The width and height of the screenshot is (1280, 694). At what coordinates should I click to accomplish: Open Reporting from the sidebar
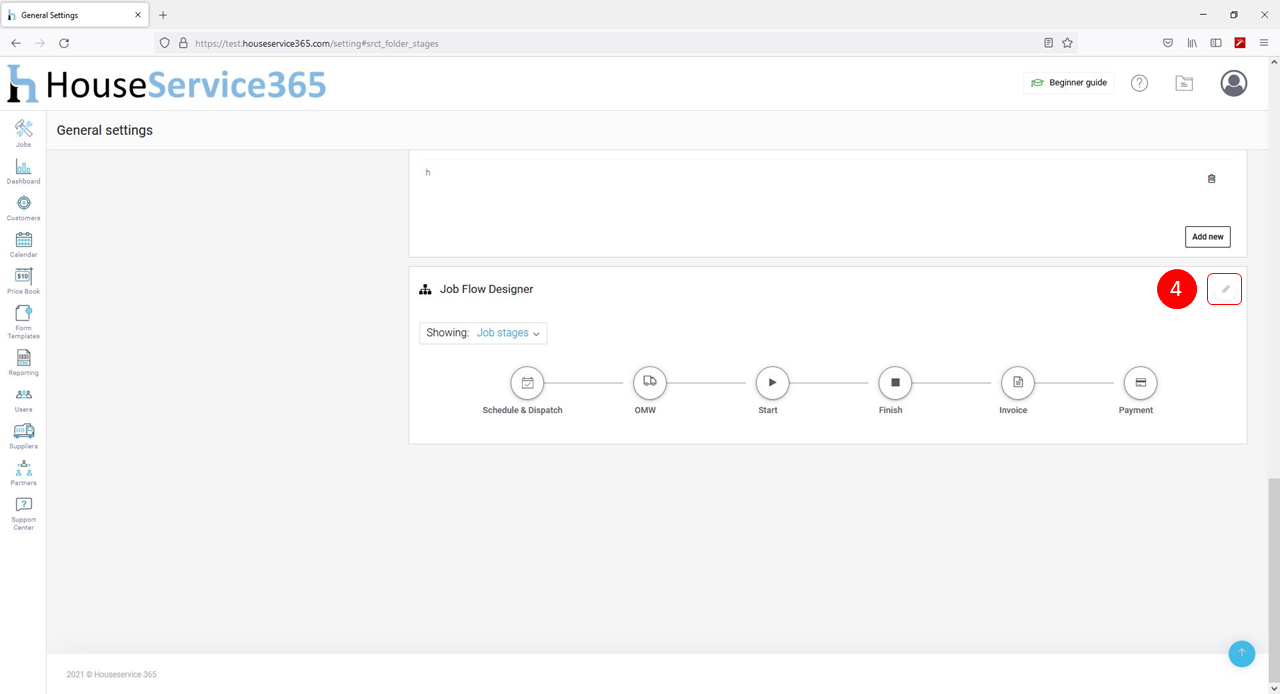tap(23, 360)
